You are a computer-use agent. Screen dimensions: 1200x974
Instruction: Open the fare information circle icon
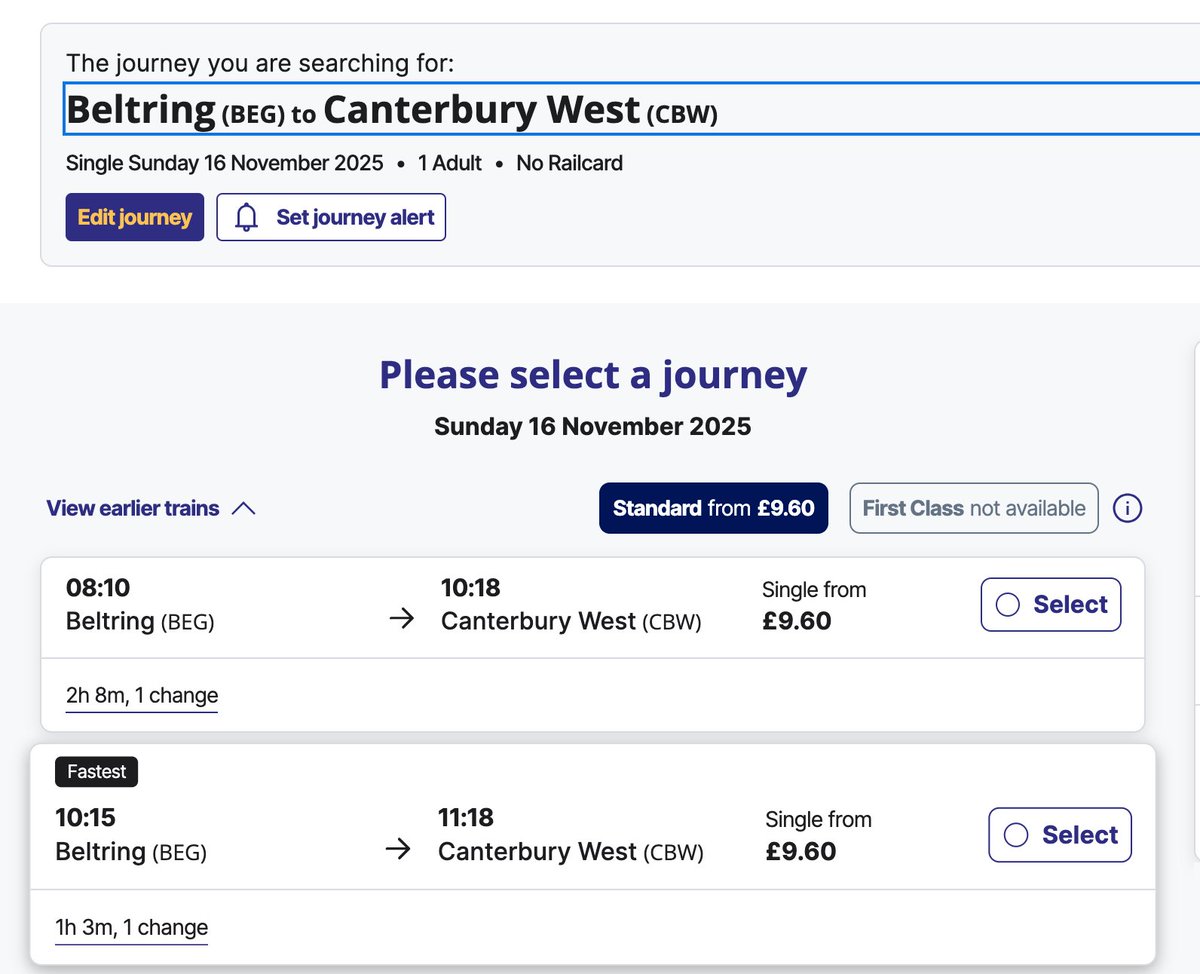click(1127, 508)
